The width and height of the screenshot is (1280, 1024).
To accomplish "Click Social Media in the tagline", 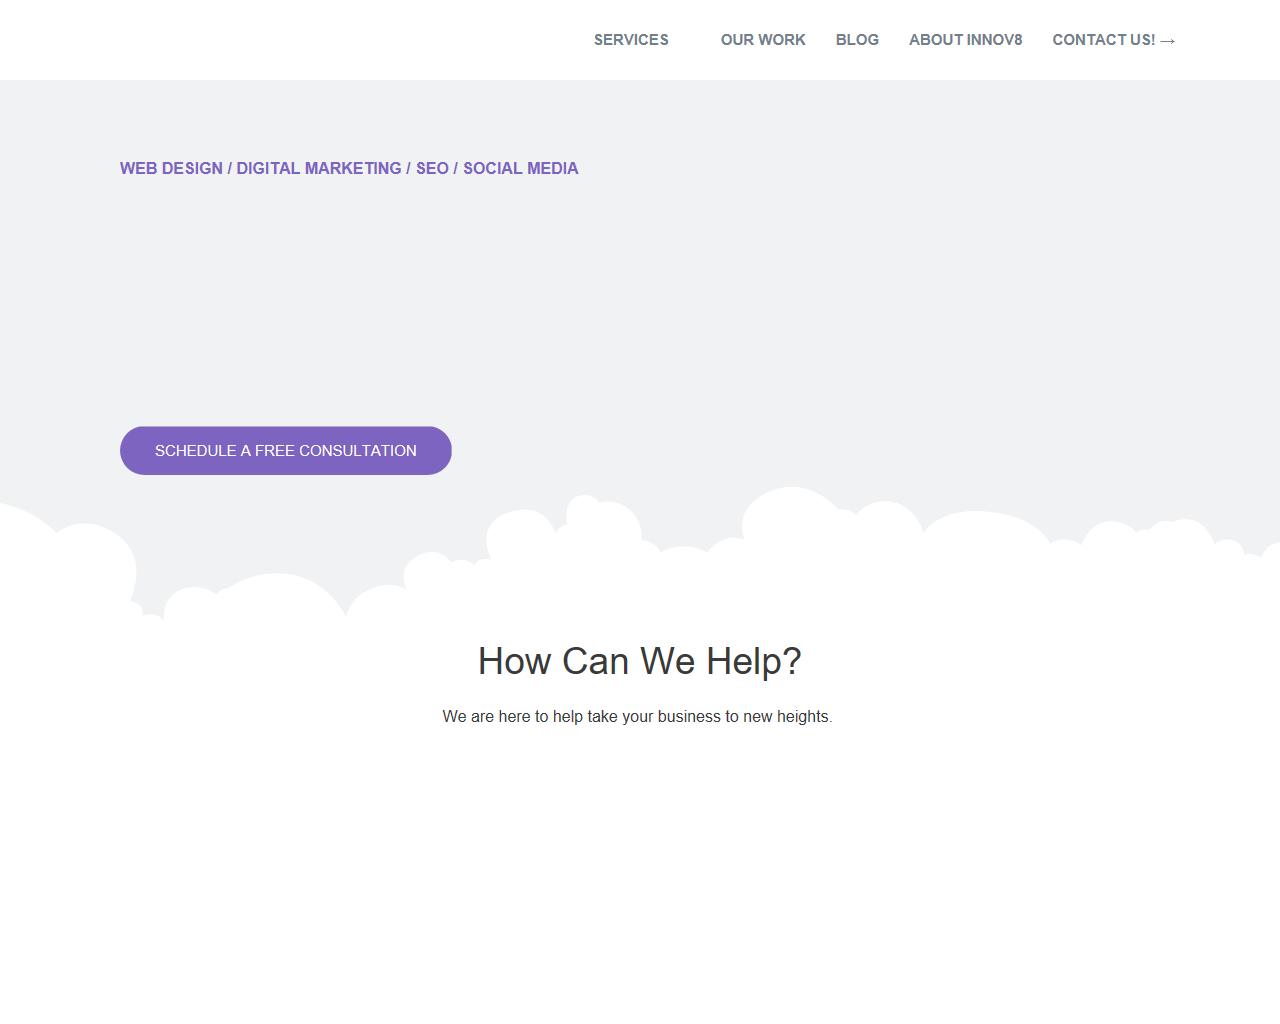I will tap(520, 168).
